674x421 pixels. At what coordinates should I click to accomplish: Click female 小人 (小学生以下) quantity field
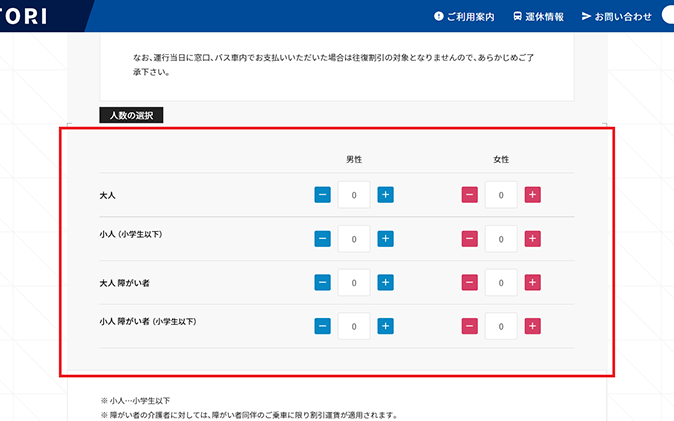pyautogui.click(x=501, y=239)
